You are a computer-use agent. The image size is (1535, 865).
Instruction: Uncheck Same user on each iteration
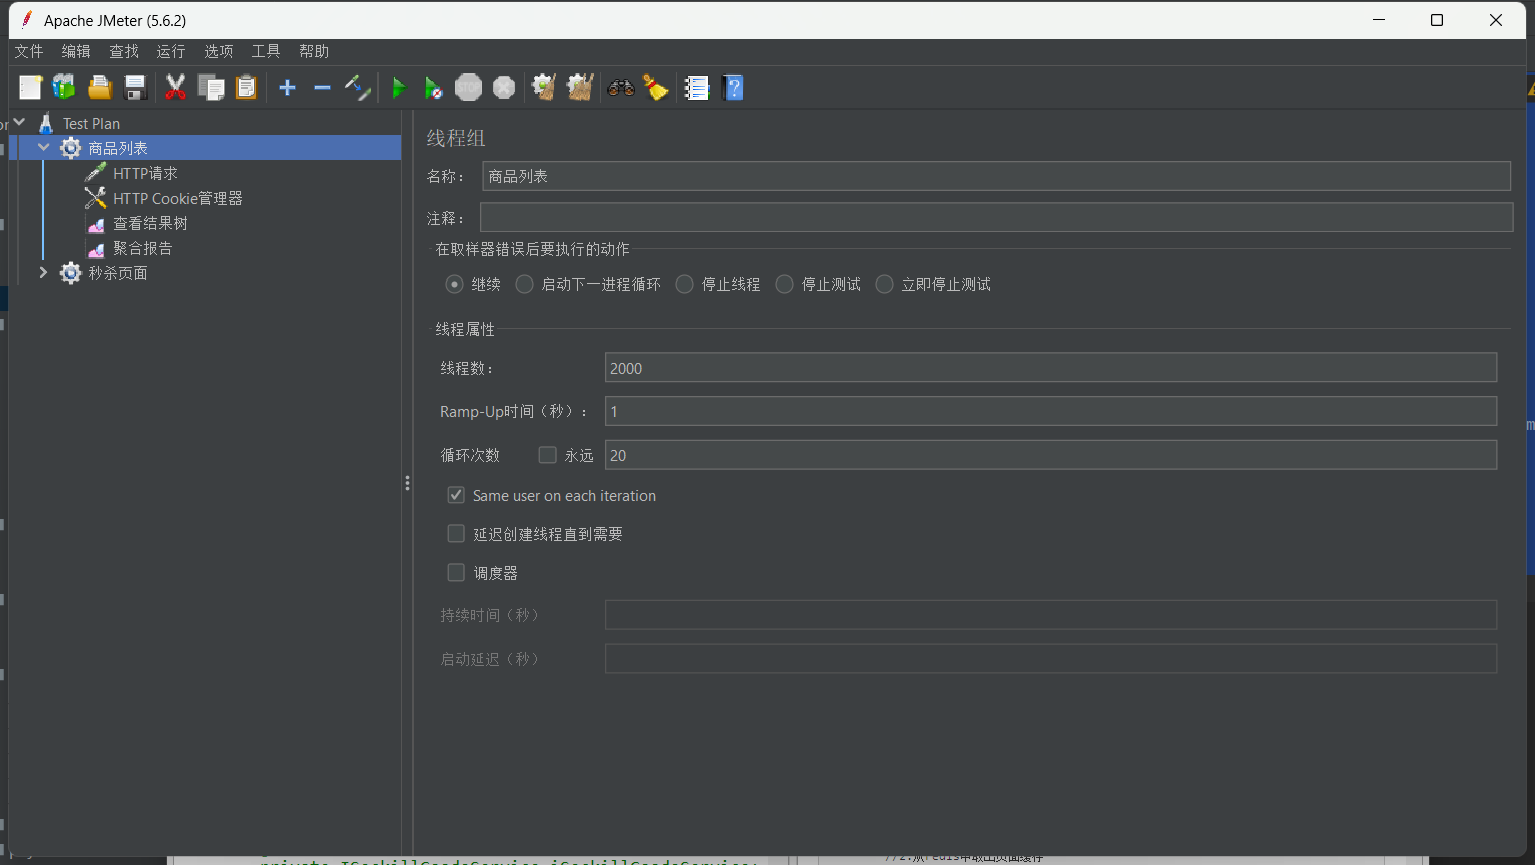point(456,495)
